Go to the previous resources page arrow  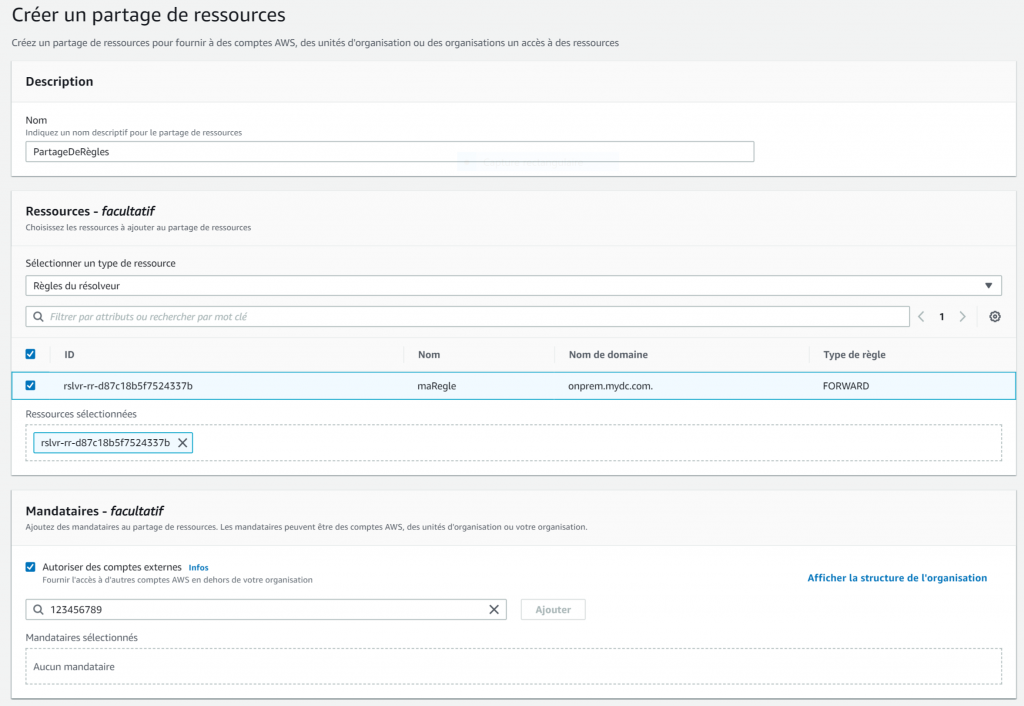coord(921,317)
